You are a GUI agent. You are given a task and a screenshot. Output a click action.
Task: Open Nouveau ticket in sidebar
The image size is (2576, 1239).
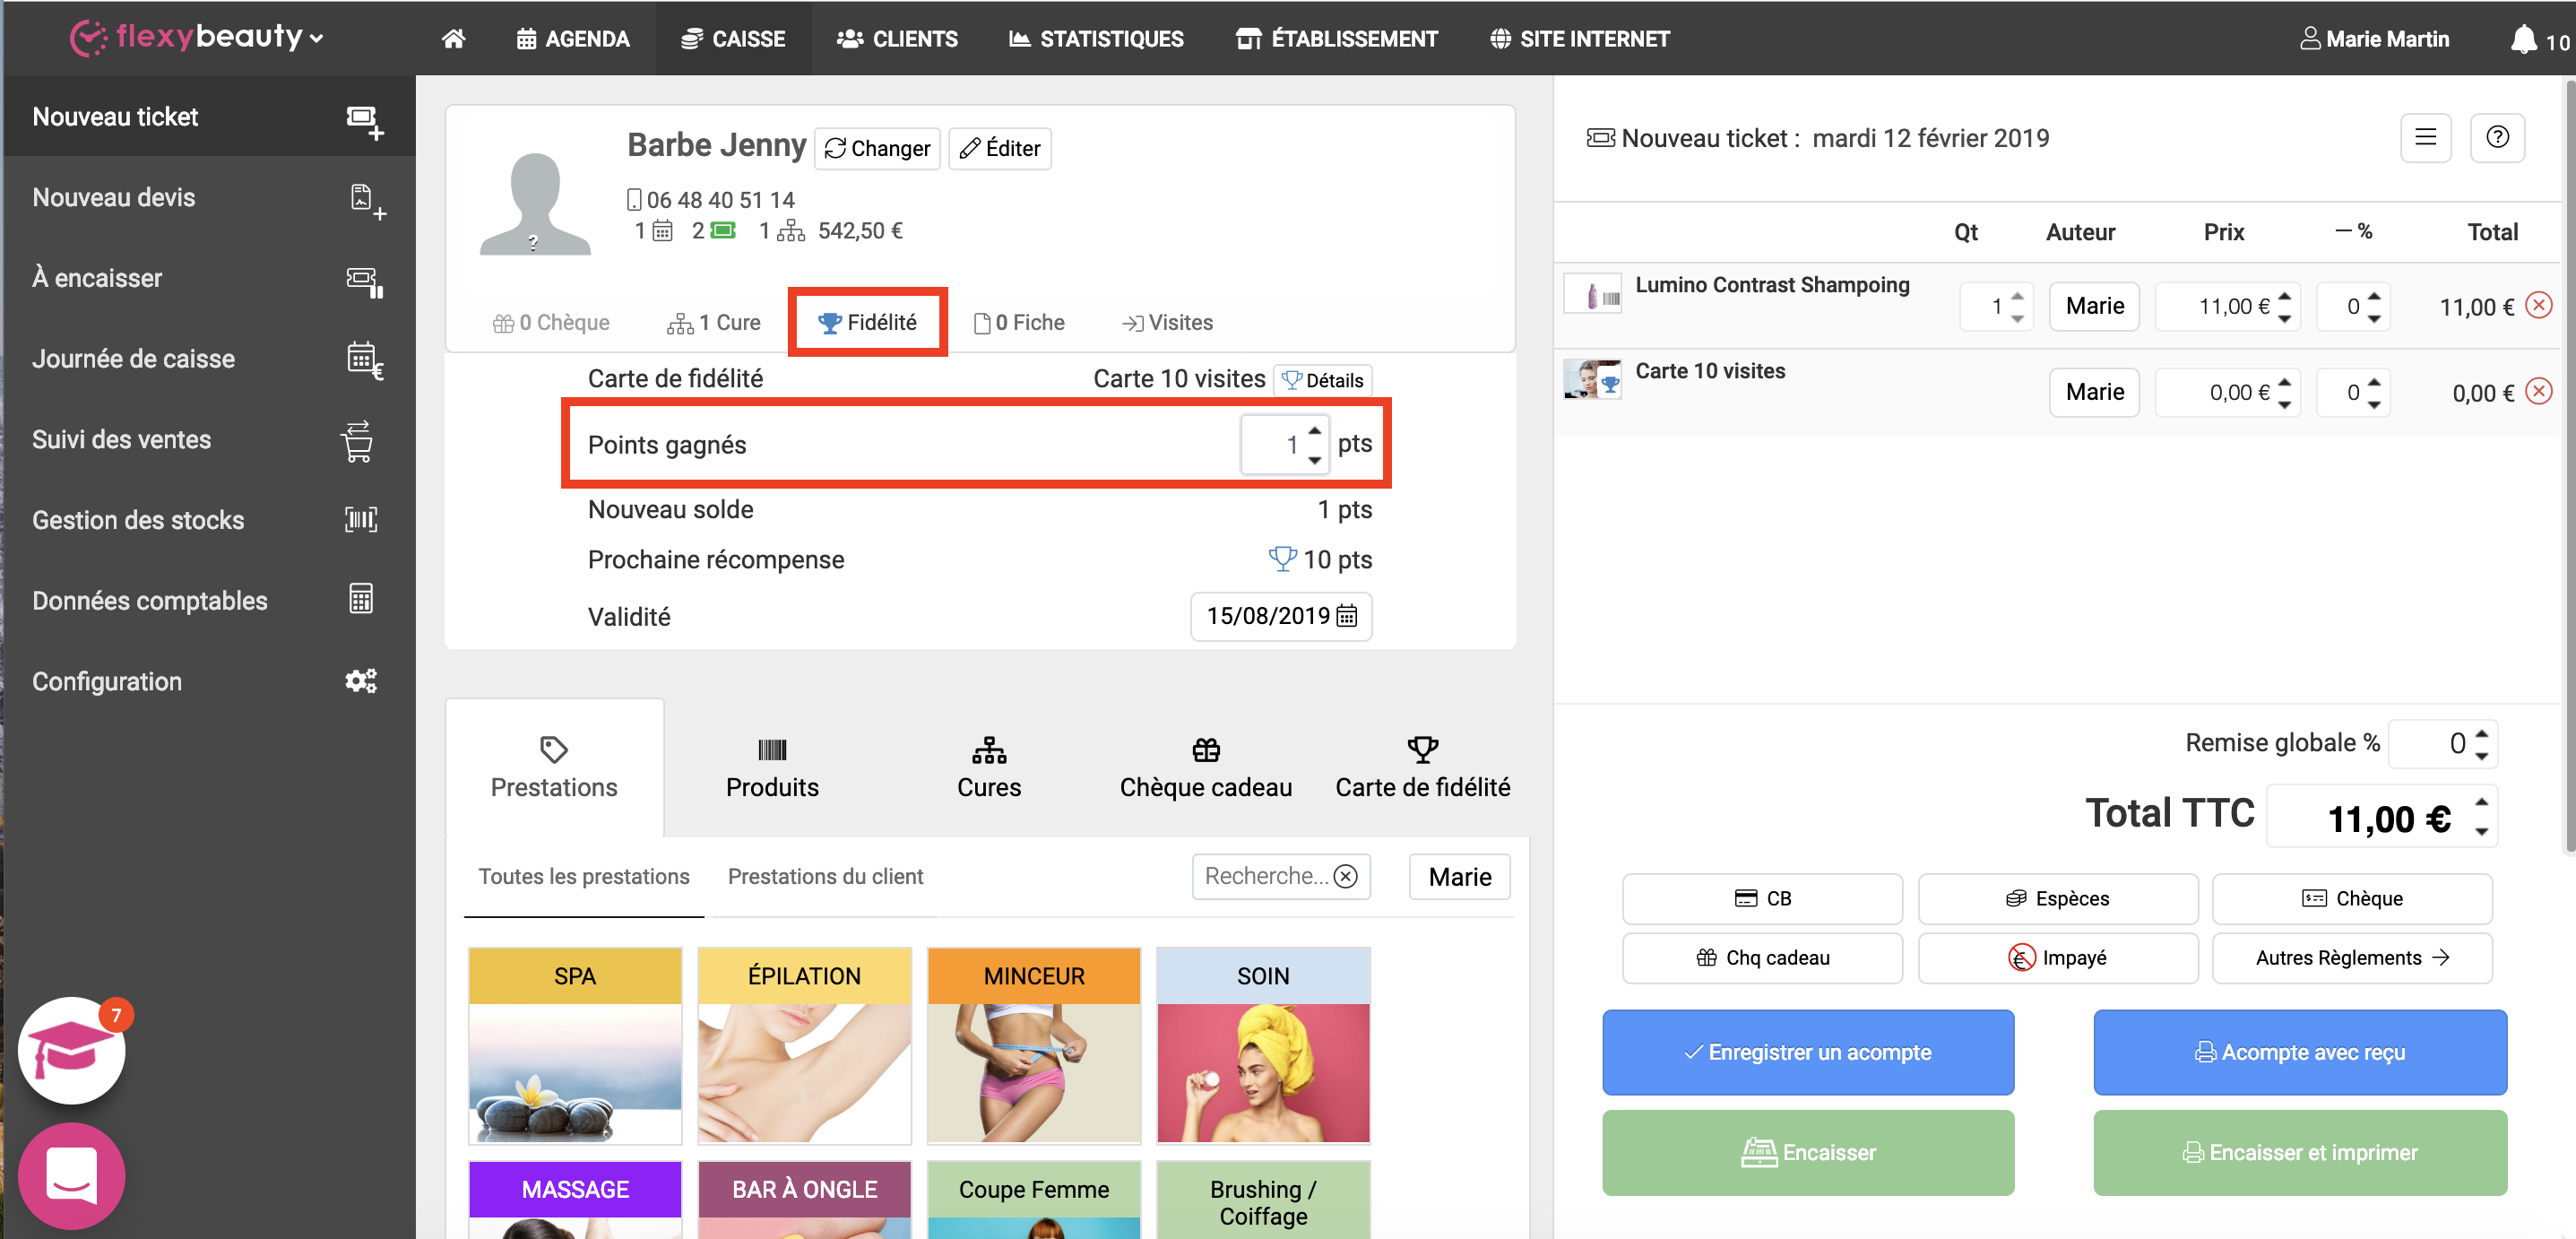(x=208, y=117)
